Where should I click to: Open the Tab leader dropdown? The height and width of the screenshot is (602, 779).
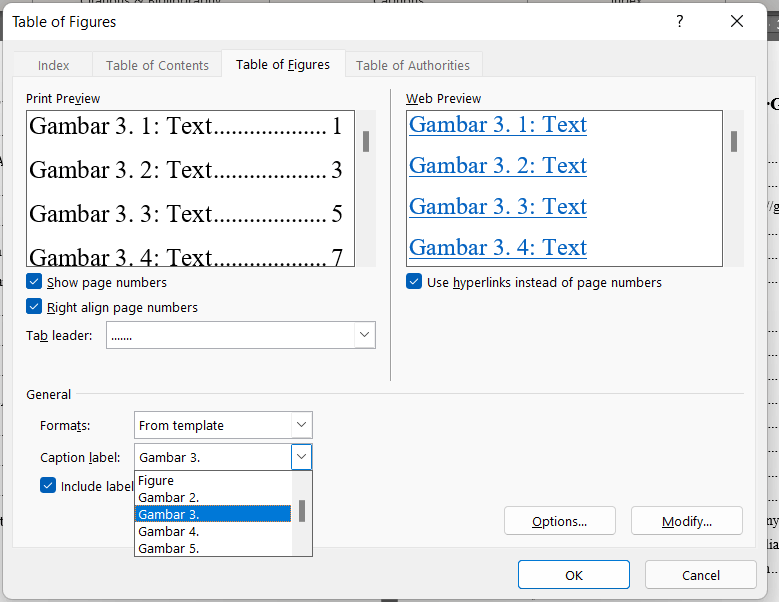pos(364,335)
